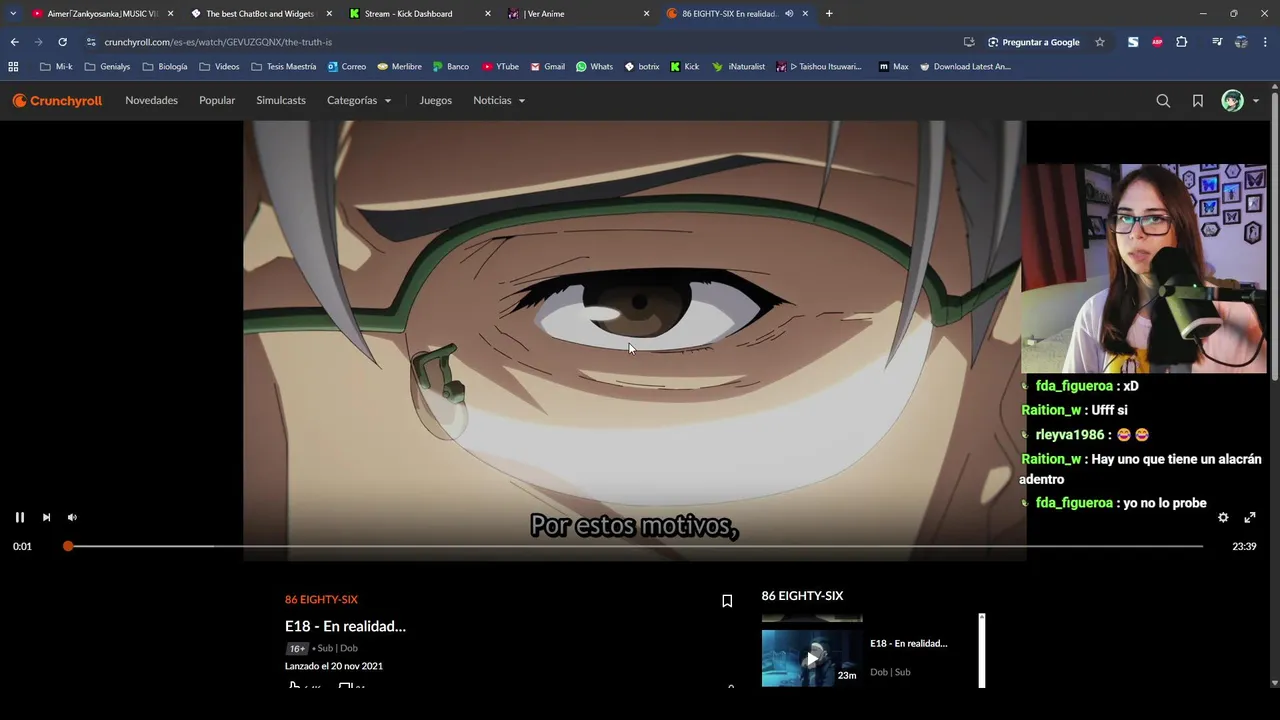The height and width of the screenshot is (720, 1280).
Task: Open Popular page
Action: pyautogui.click(x=217, y=100)
